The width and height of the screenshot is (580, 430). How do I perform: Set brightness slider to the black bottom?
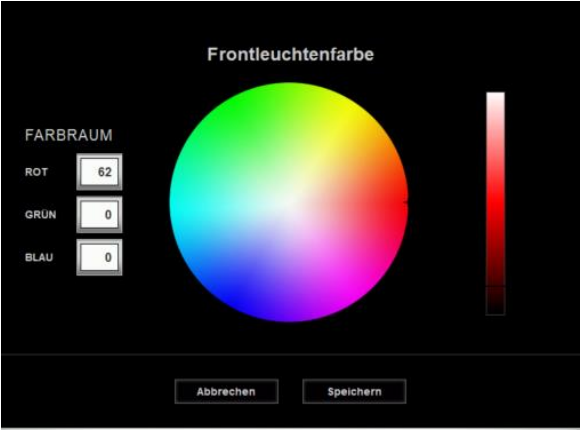click(495, 310)
